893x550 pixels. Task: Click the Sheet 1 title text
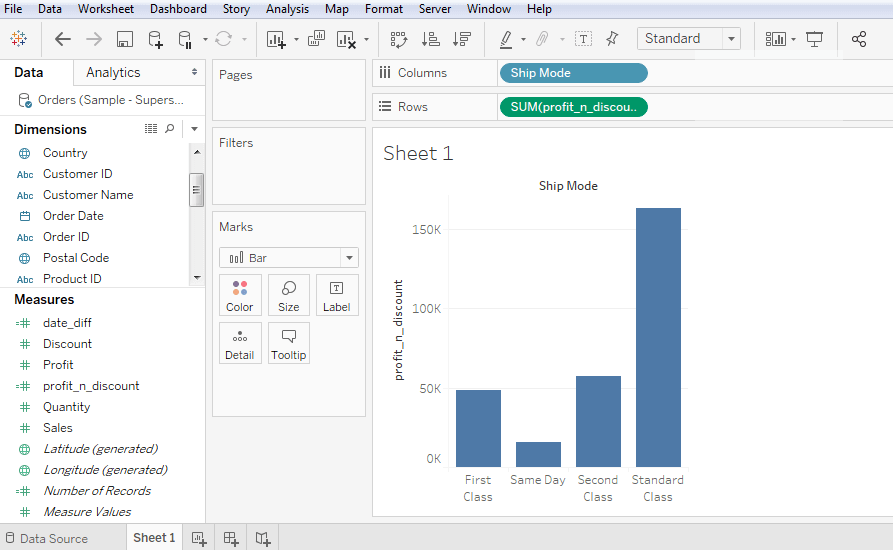click(418, 153)
